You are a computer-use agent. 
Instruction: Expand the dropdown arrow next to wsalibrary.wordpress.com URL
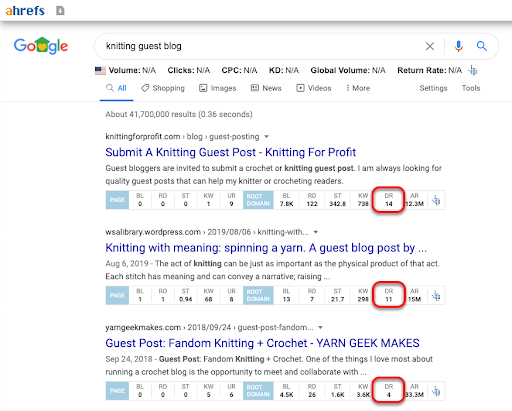click(316, 232)
